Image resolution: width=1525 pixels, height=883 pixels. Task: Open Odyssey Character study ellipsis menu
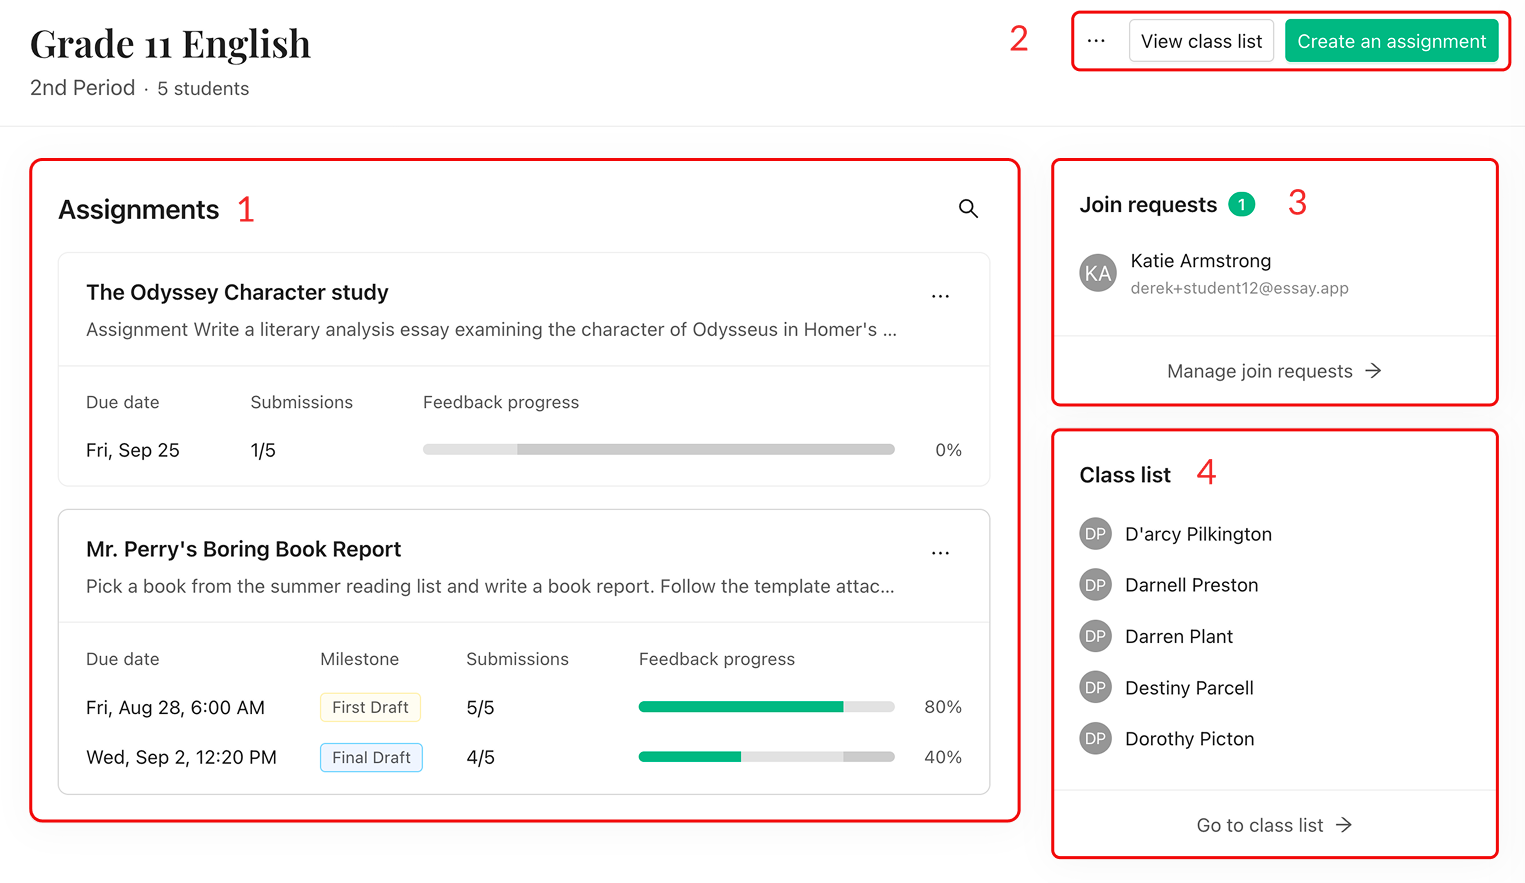point(940,296)
